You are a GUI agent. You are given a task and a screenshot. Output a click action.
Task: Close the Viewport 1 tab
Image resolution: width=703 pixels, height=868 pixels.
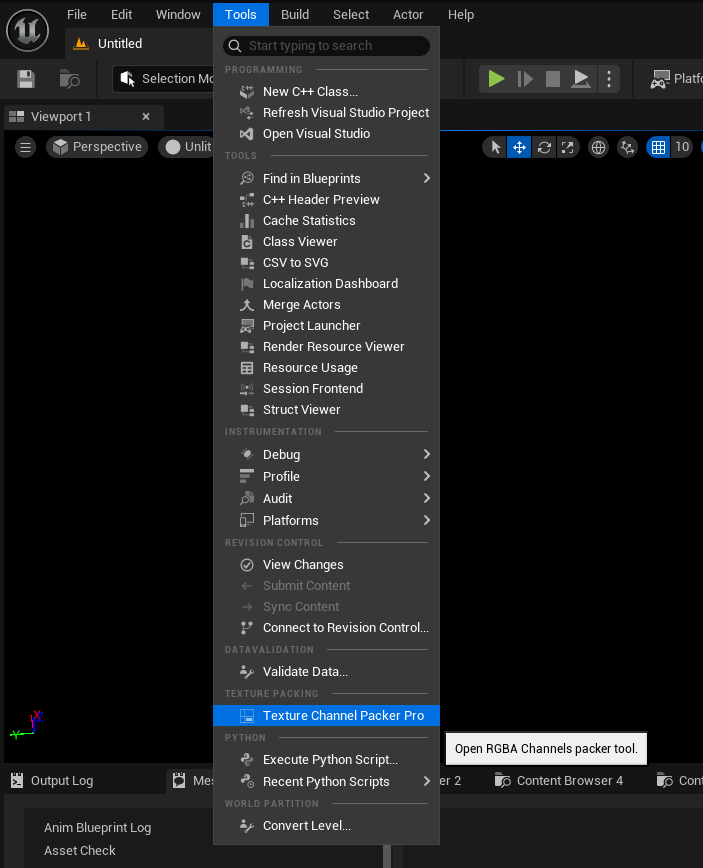coord(146,117)
